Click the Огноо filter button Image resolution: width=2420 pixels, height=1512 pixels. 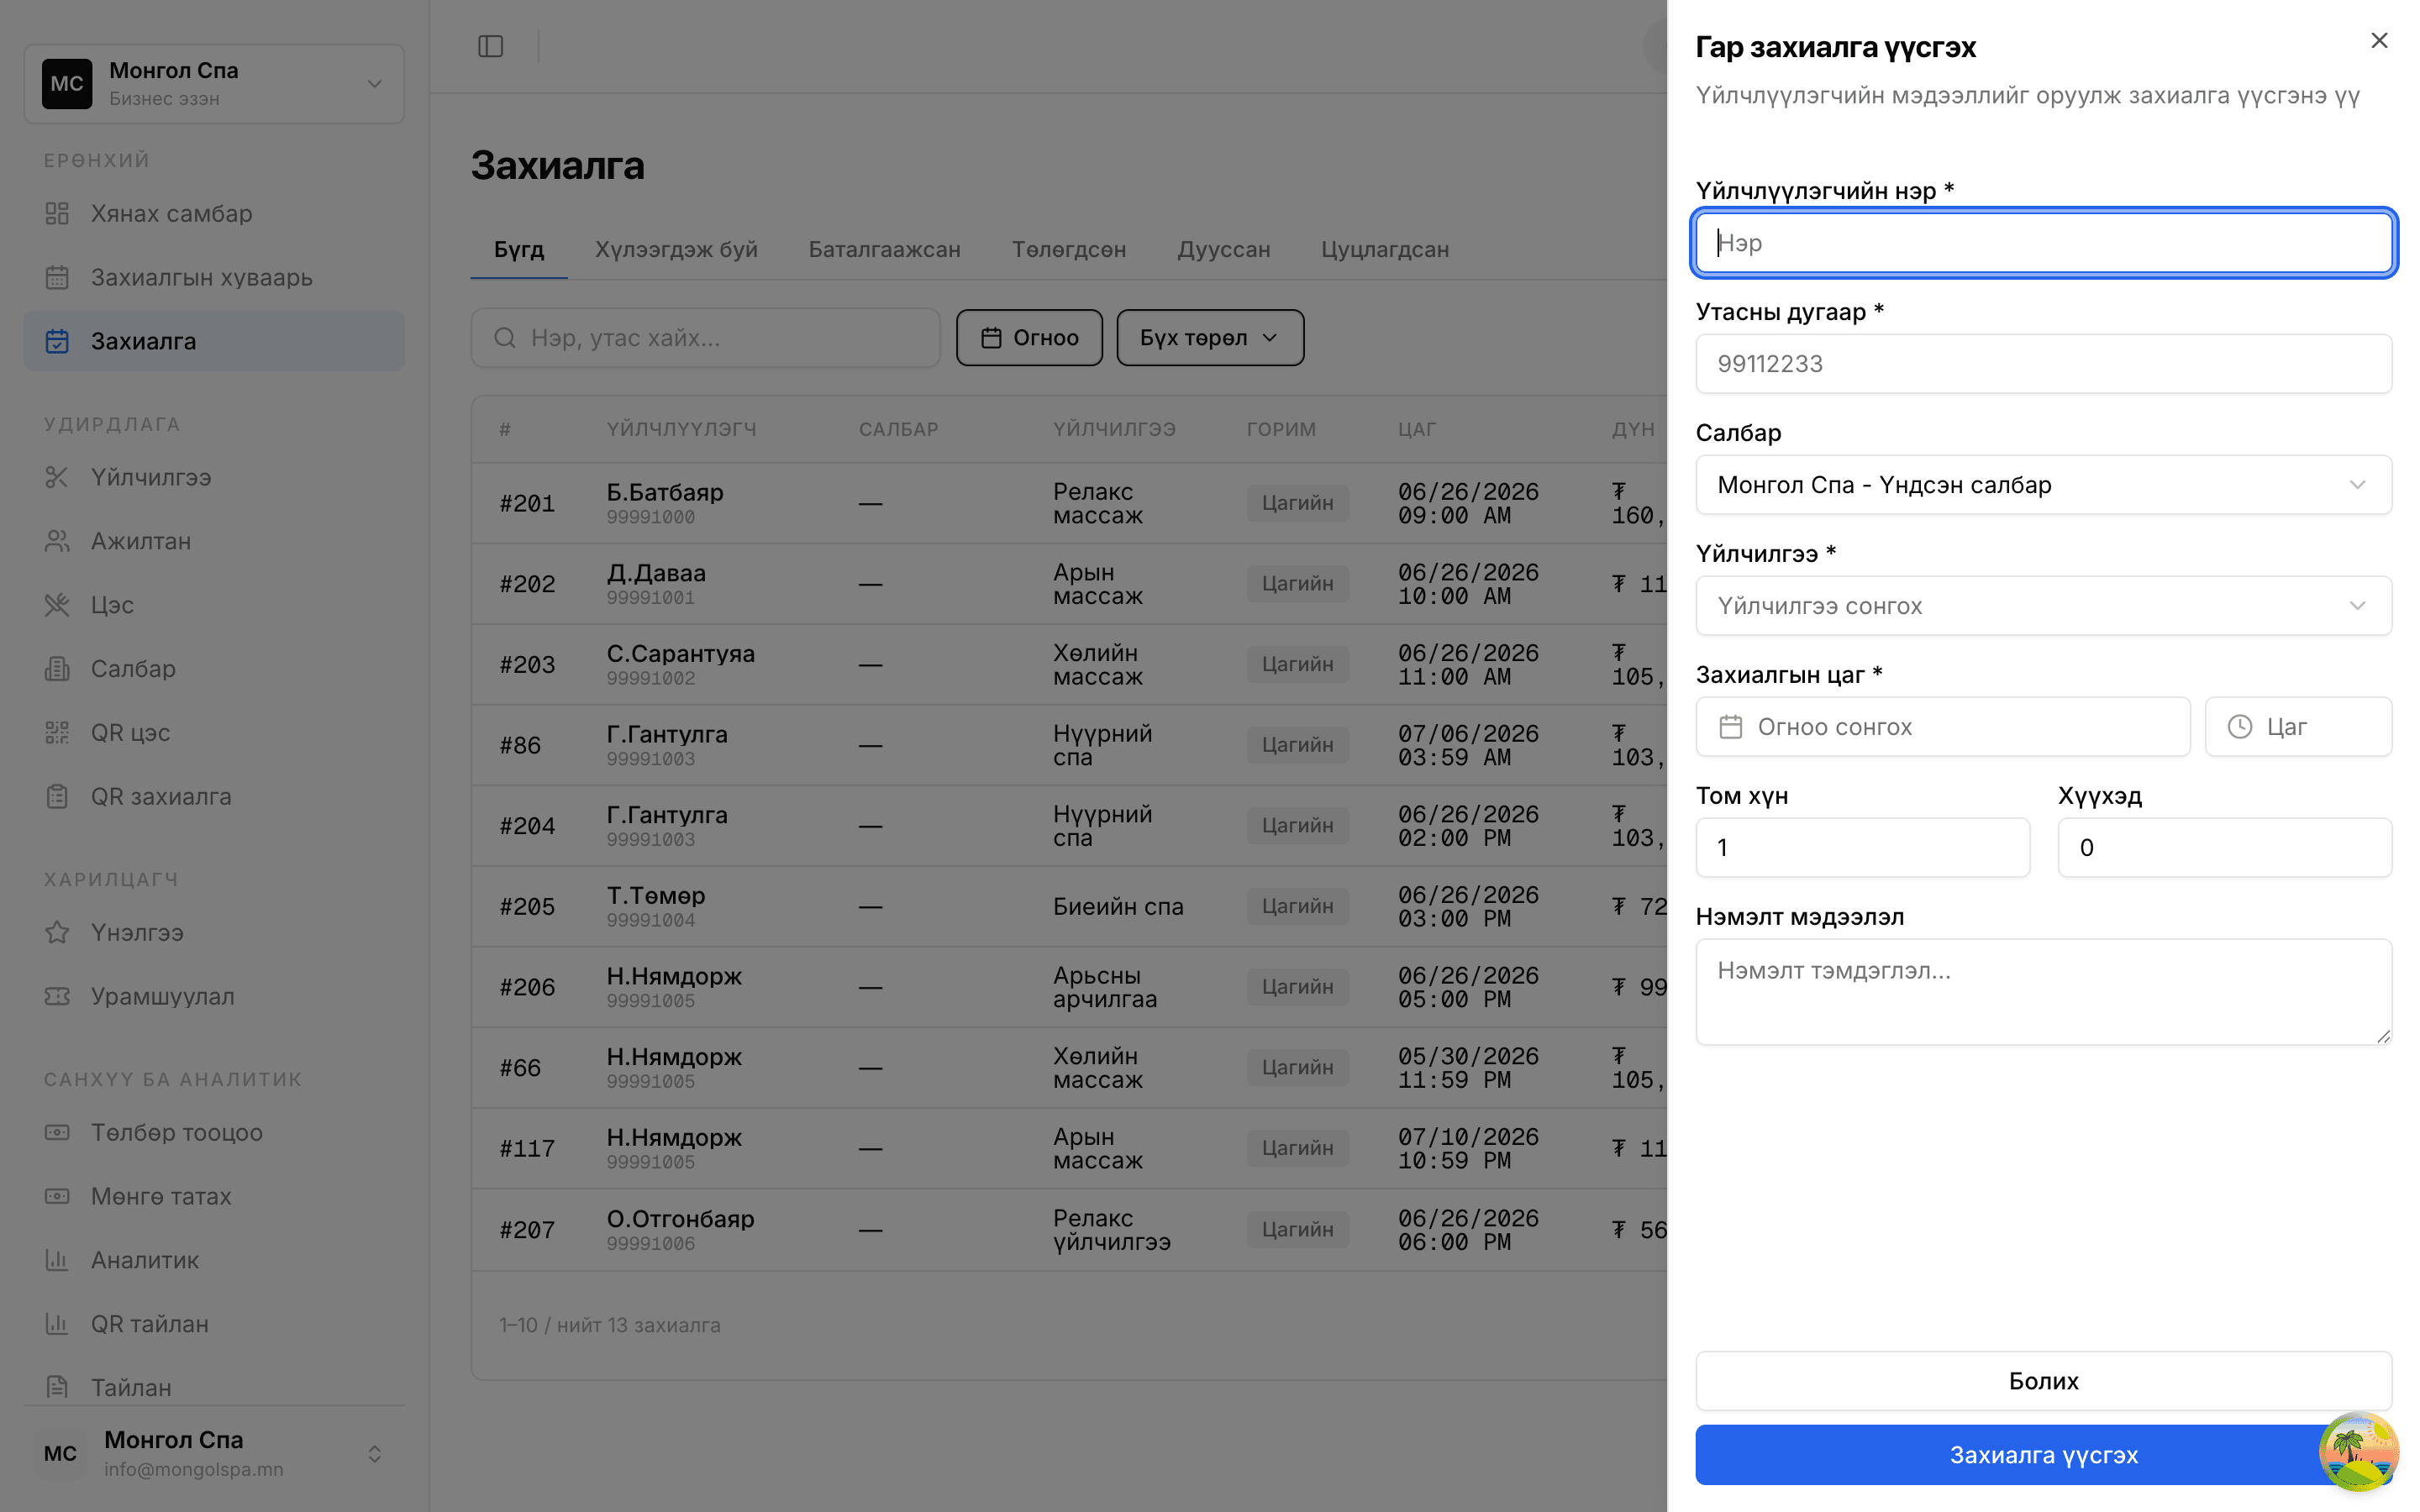[1029, 338]
